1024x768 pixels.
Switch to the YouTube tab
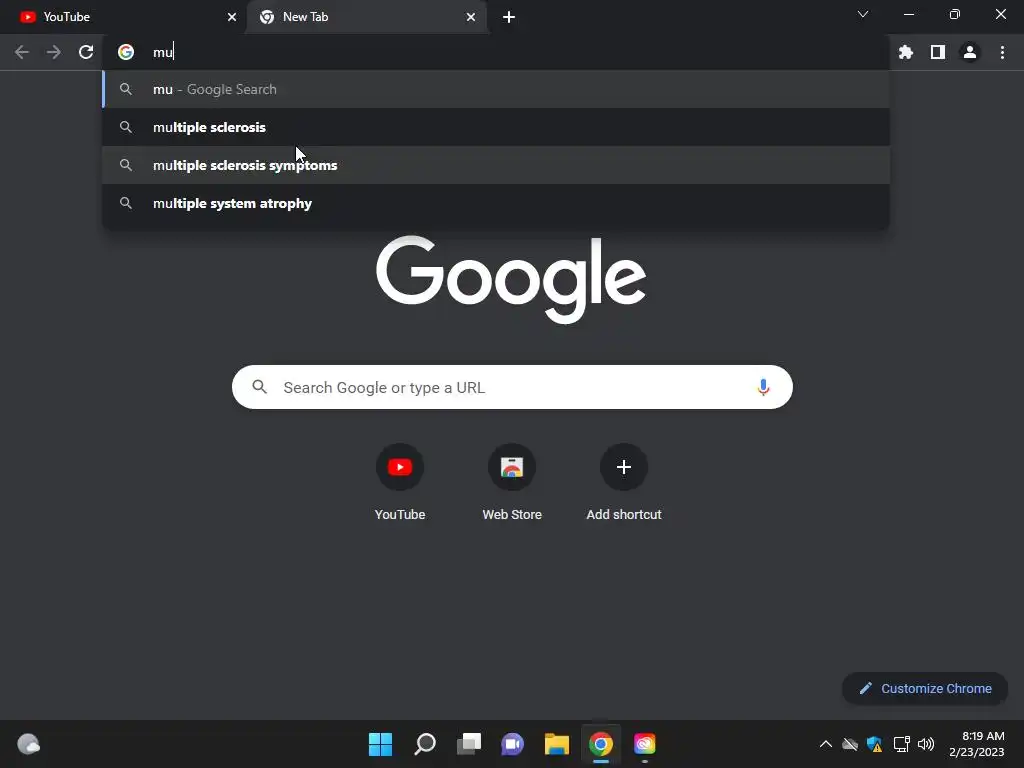123,17
